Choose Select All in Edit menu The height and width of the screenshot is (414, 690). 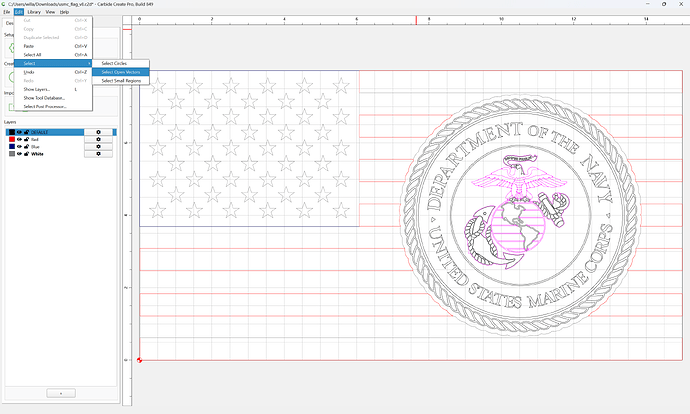point(53,55)
